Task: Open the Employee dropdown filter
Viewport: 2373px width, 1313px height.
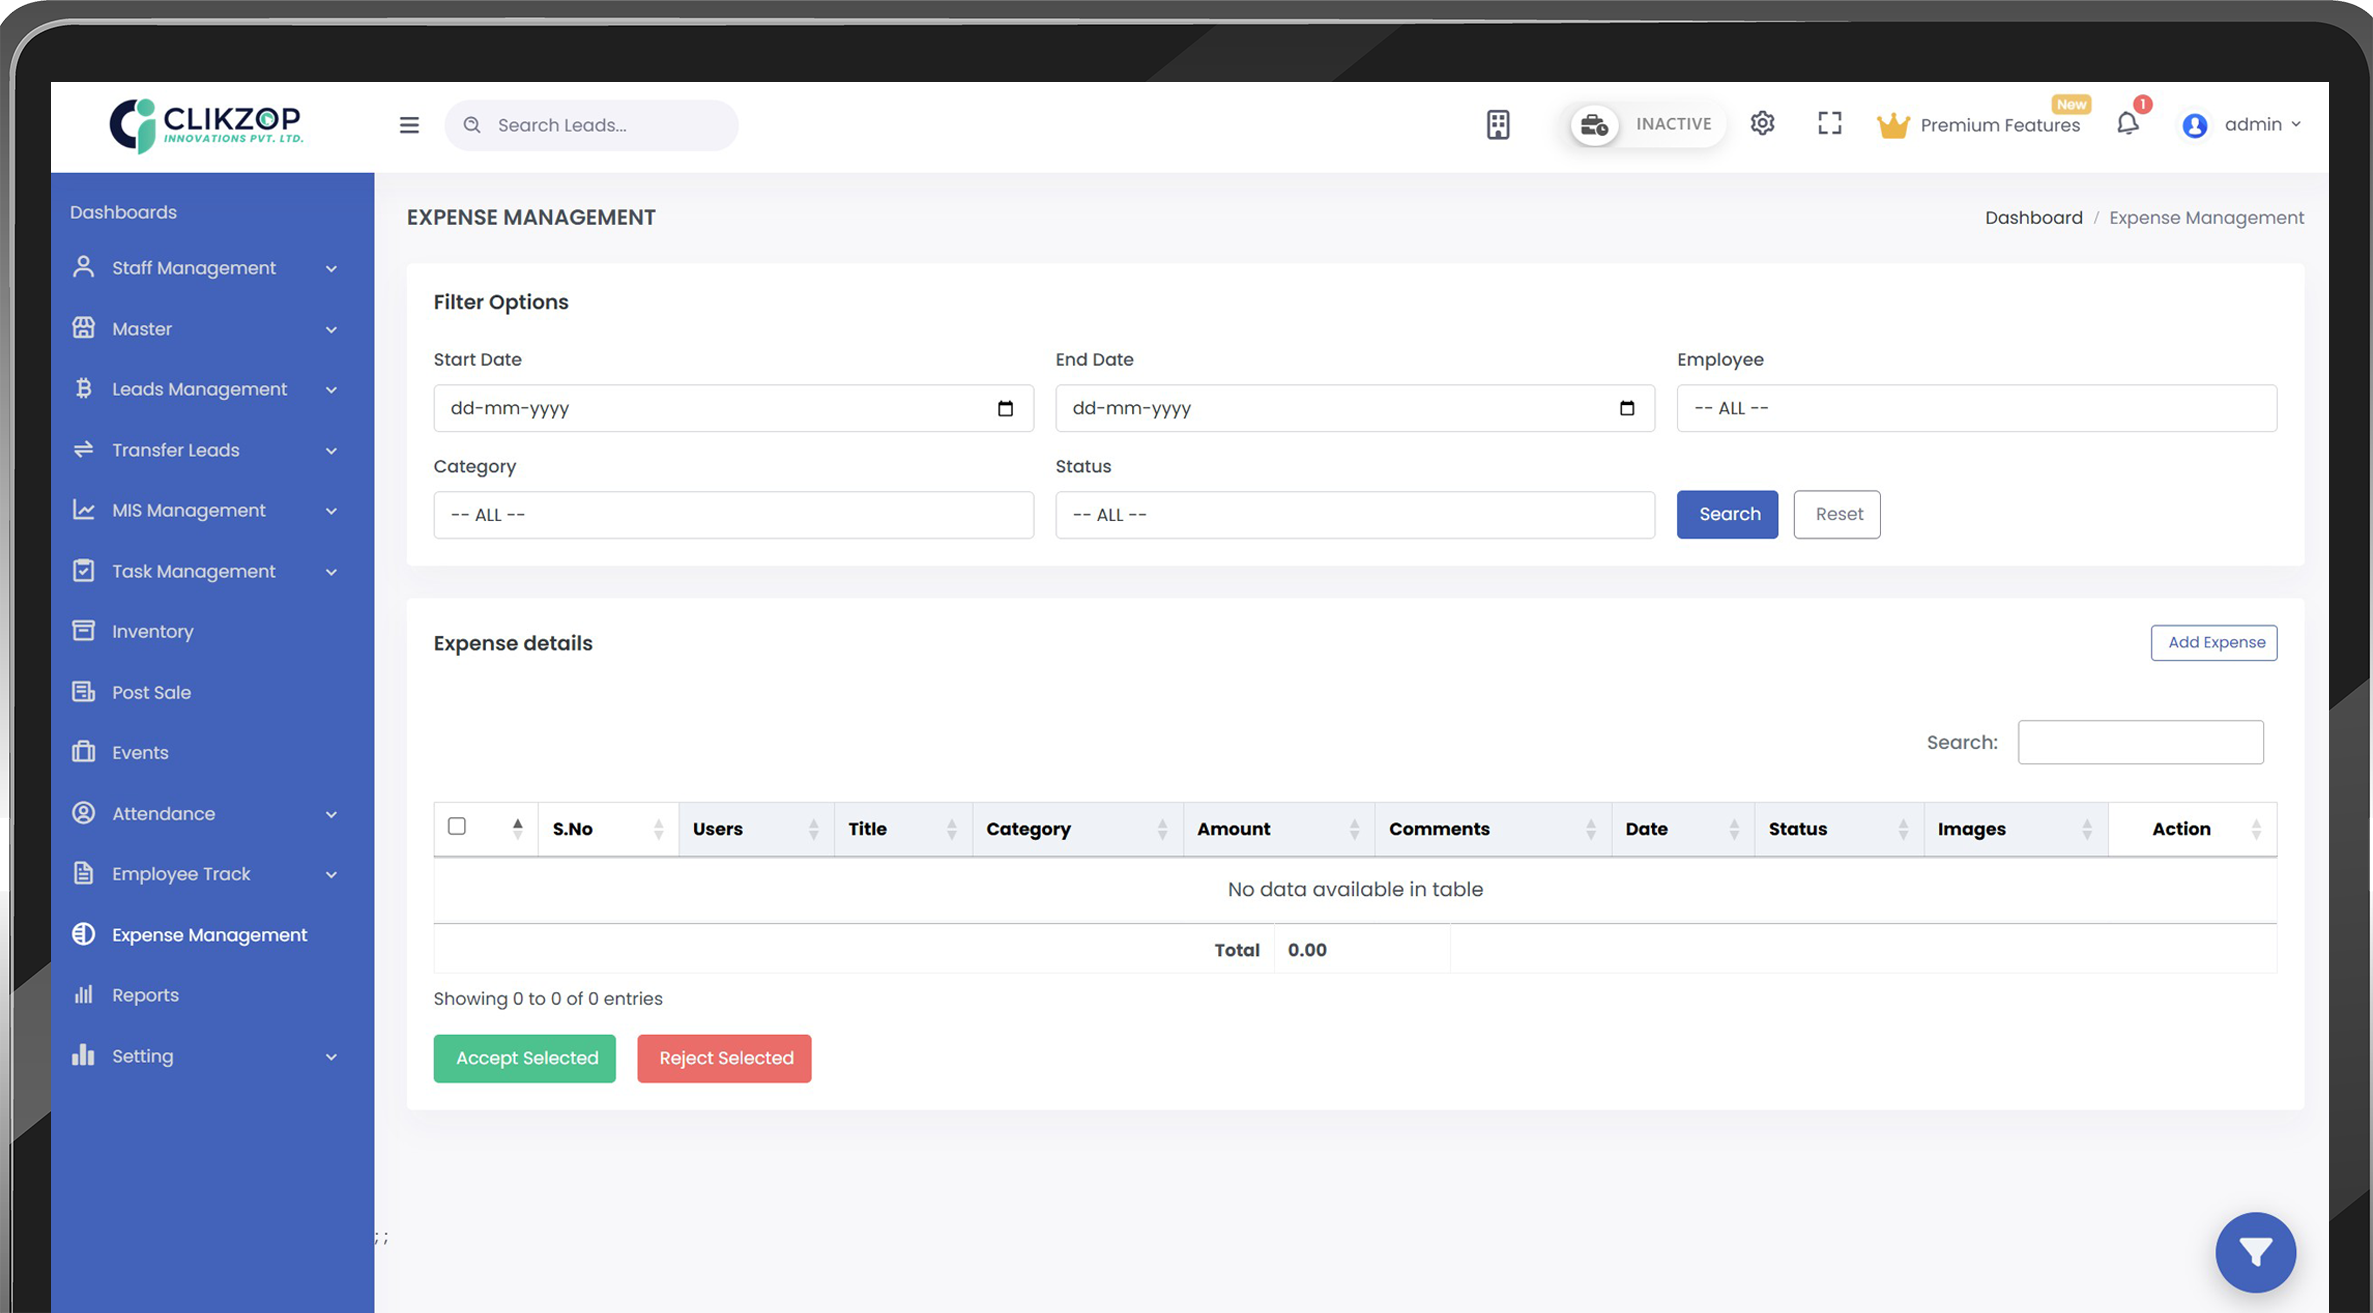Action: pyautogui.click(x=1977, y=408)
